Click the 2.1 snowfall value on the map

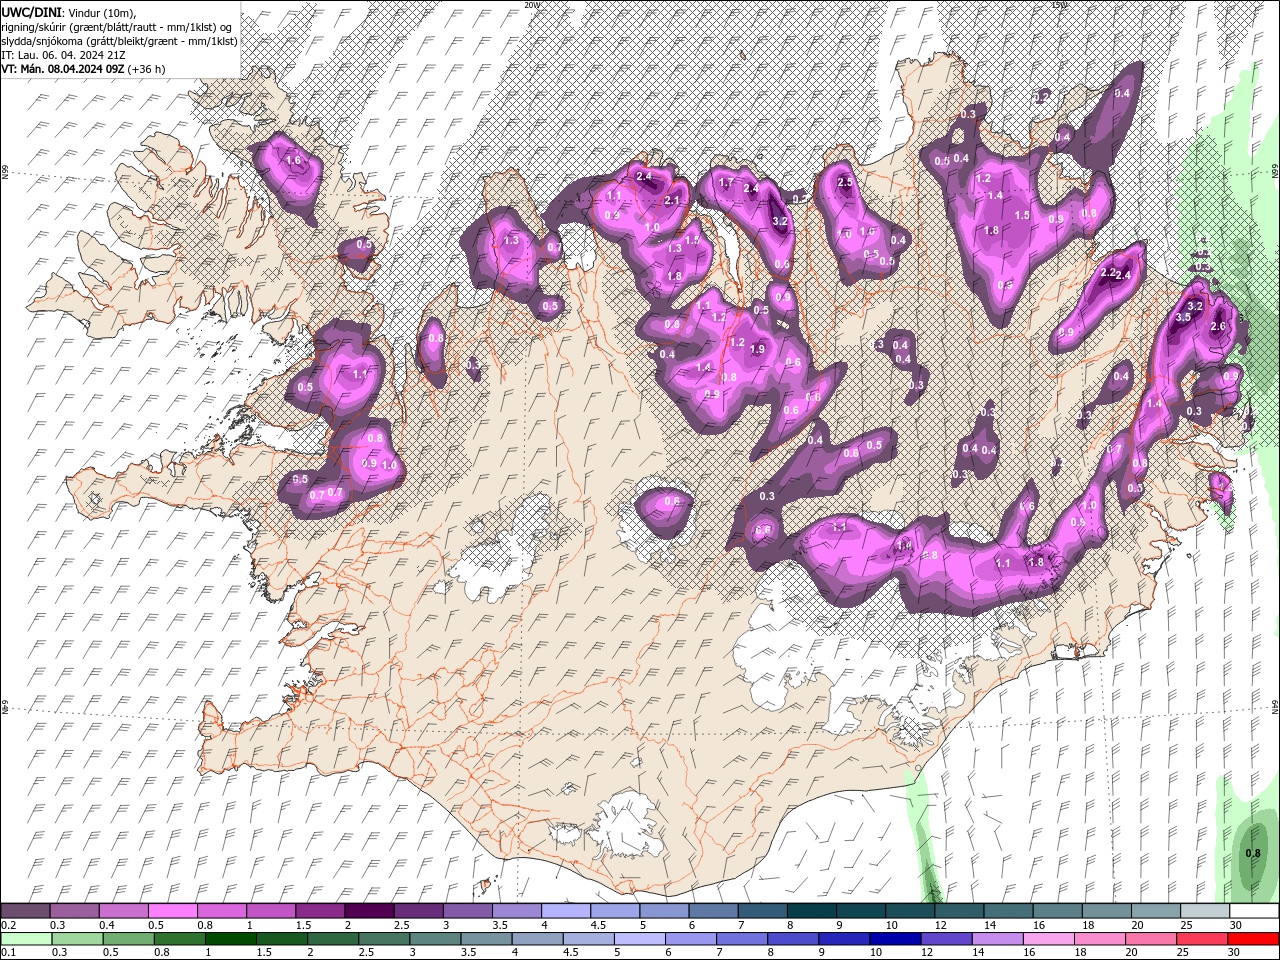[672, 200]
